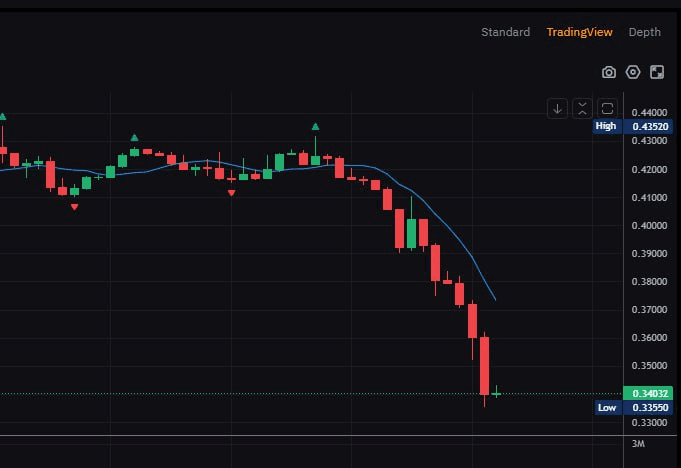Switch to the Standard chart tab

505,32
